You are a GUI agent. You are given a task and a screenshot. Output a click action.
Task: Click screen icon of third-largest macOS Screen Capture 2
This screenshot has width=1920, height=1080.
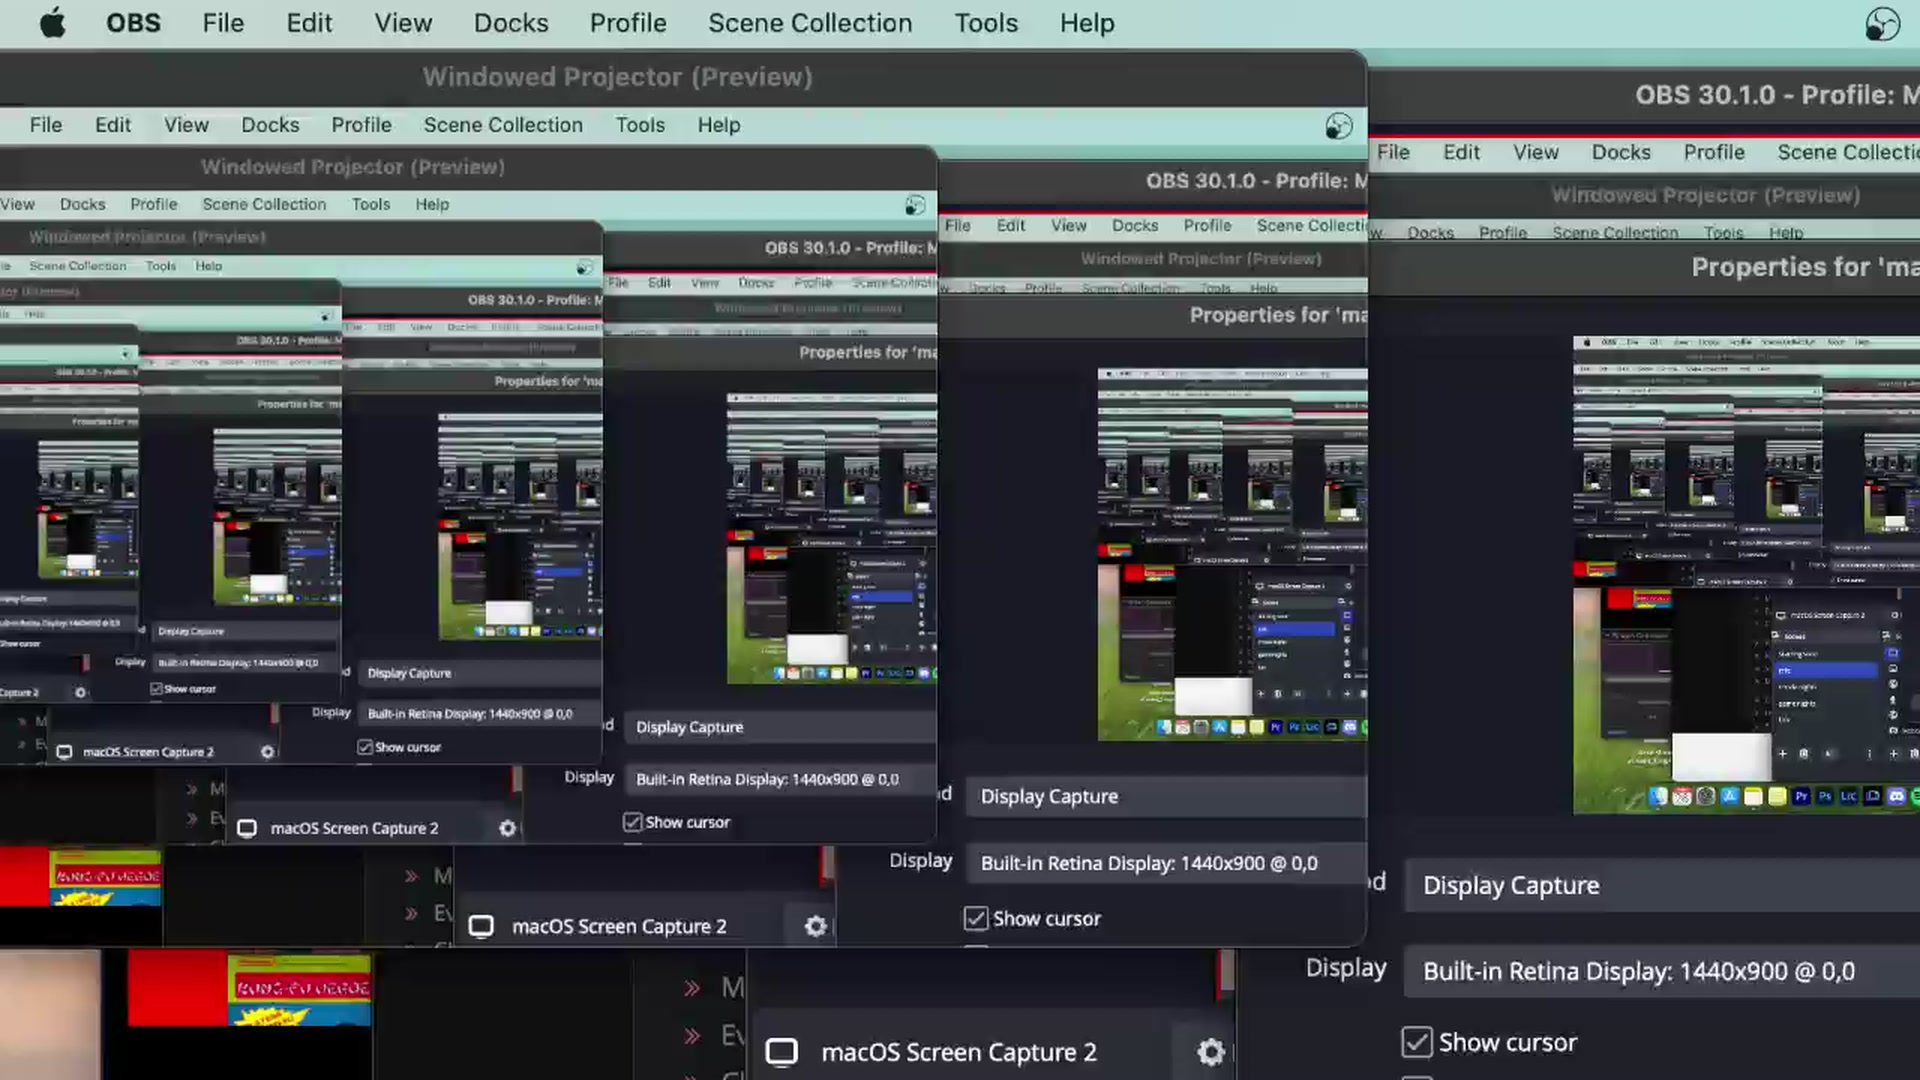(247, 828)
